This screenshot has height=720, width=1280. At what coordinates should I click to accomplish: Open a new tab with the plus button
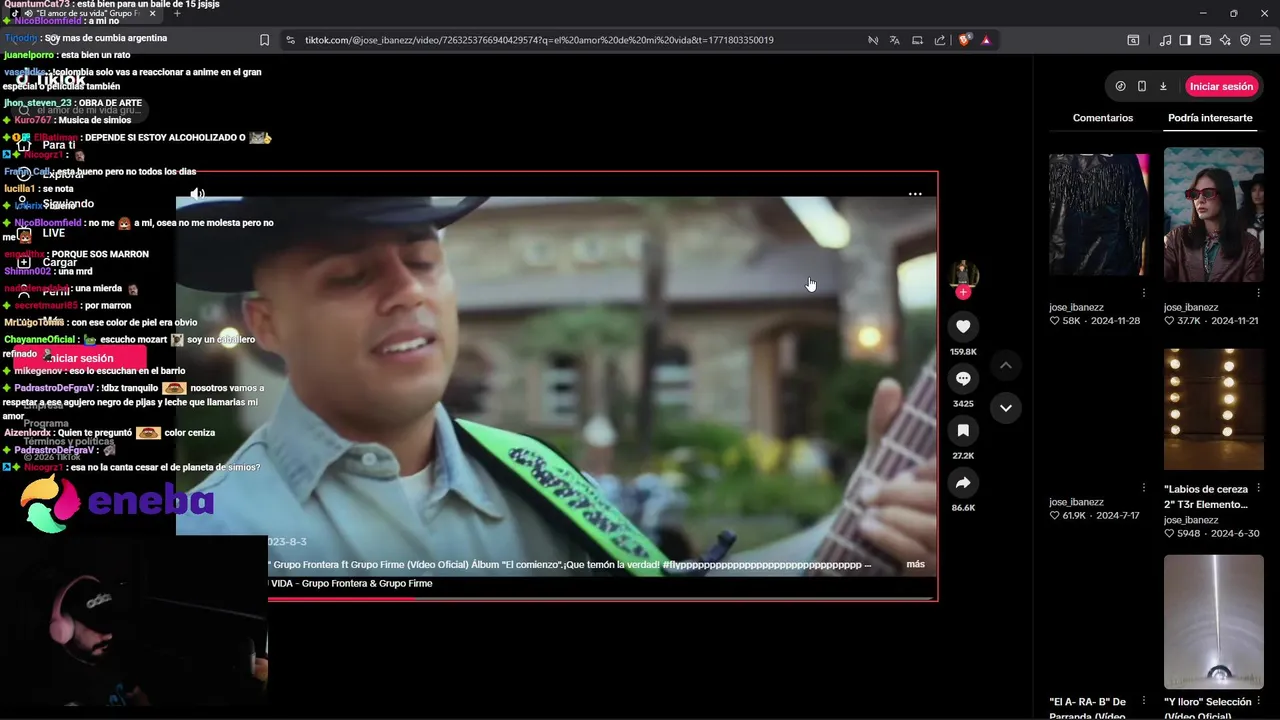(x=177, y=13)
